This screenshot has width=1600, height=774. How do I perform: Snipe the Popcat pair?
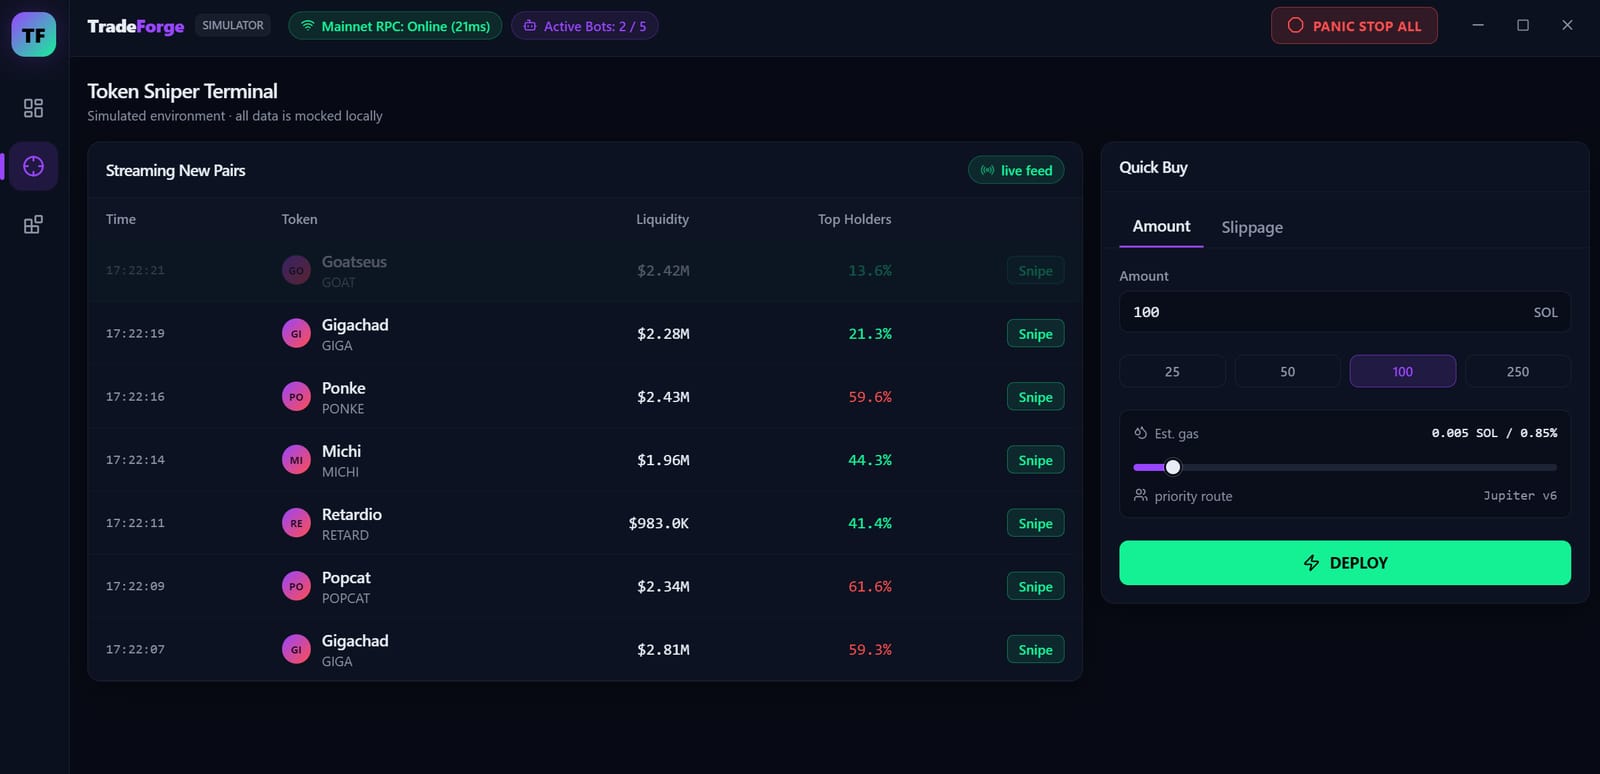1035,587
